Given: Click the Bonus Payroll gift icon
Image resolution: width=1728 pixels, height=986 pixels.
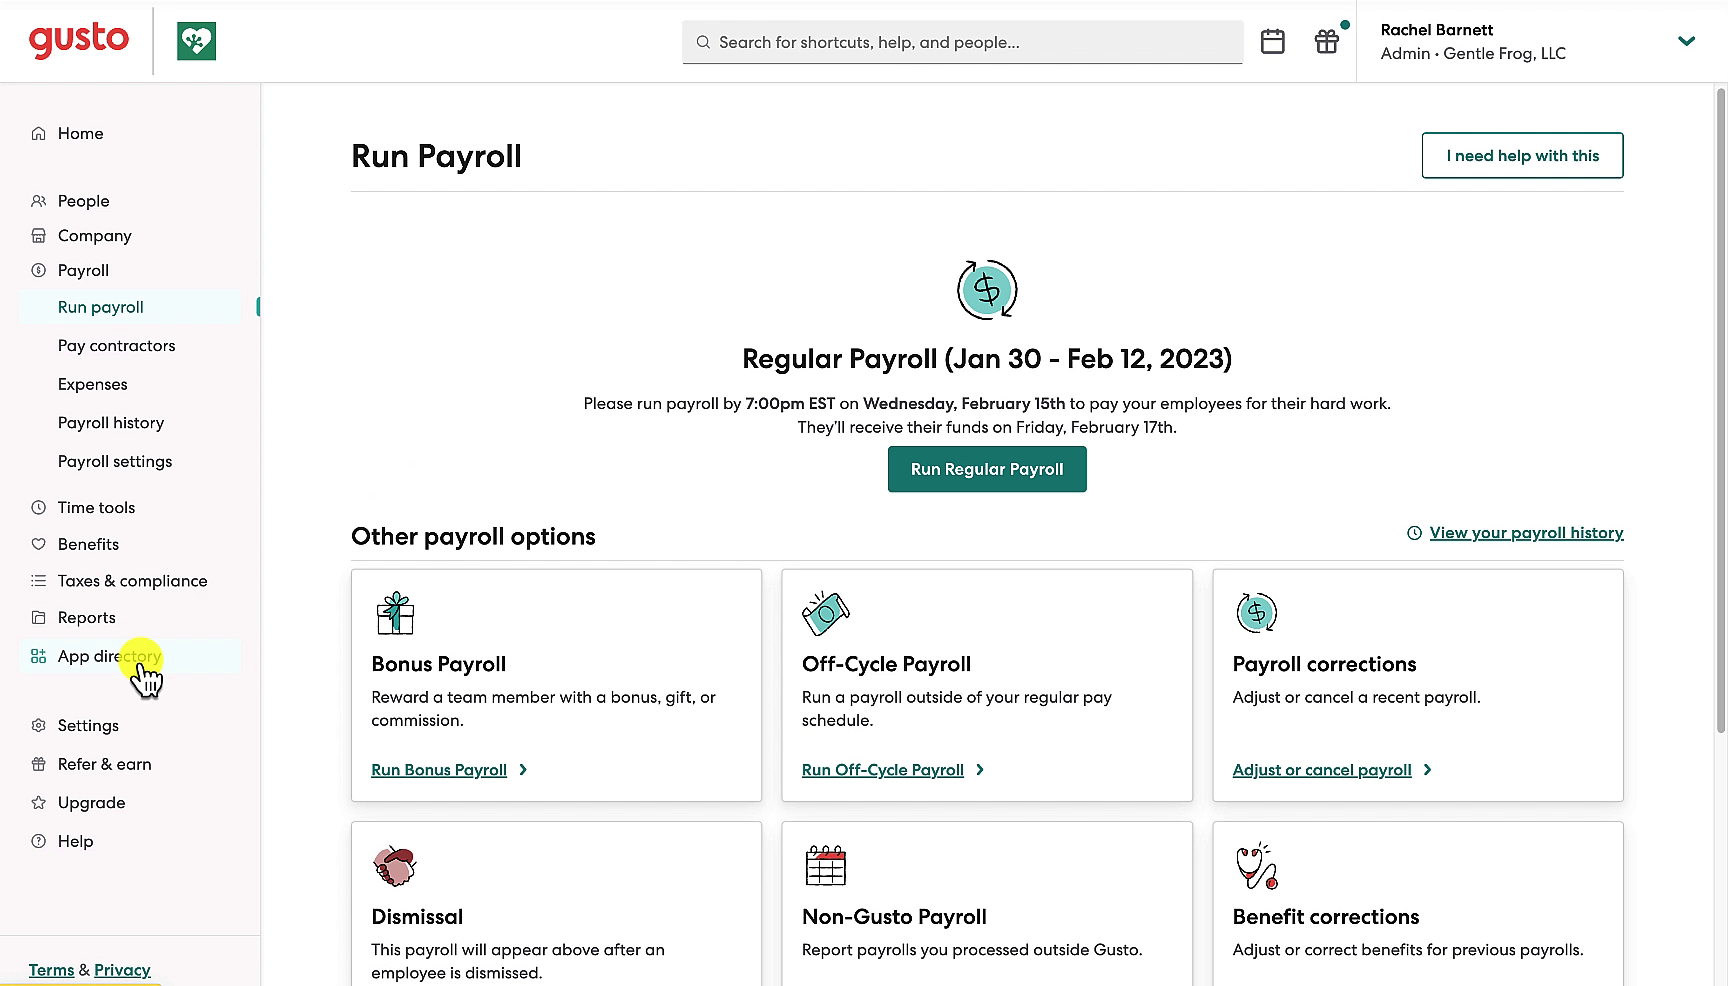Looking at the screenshot, I should click(395, 613).
